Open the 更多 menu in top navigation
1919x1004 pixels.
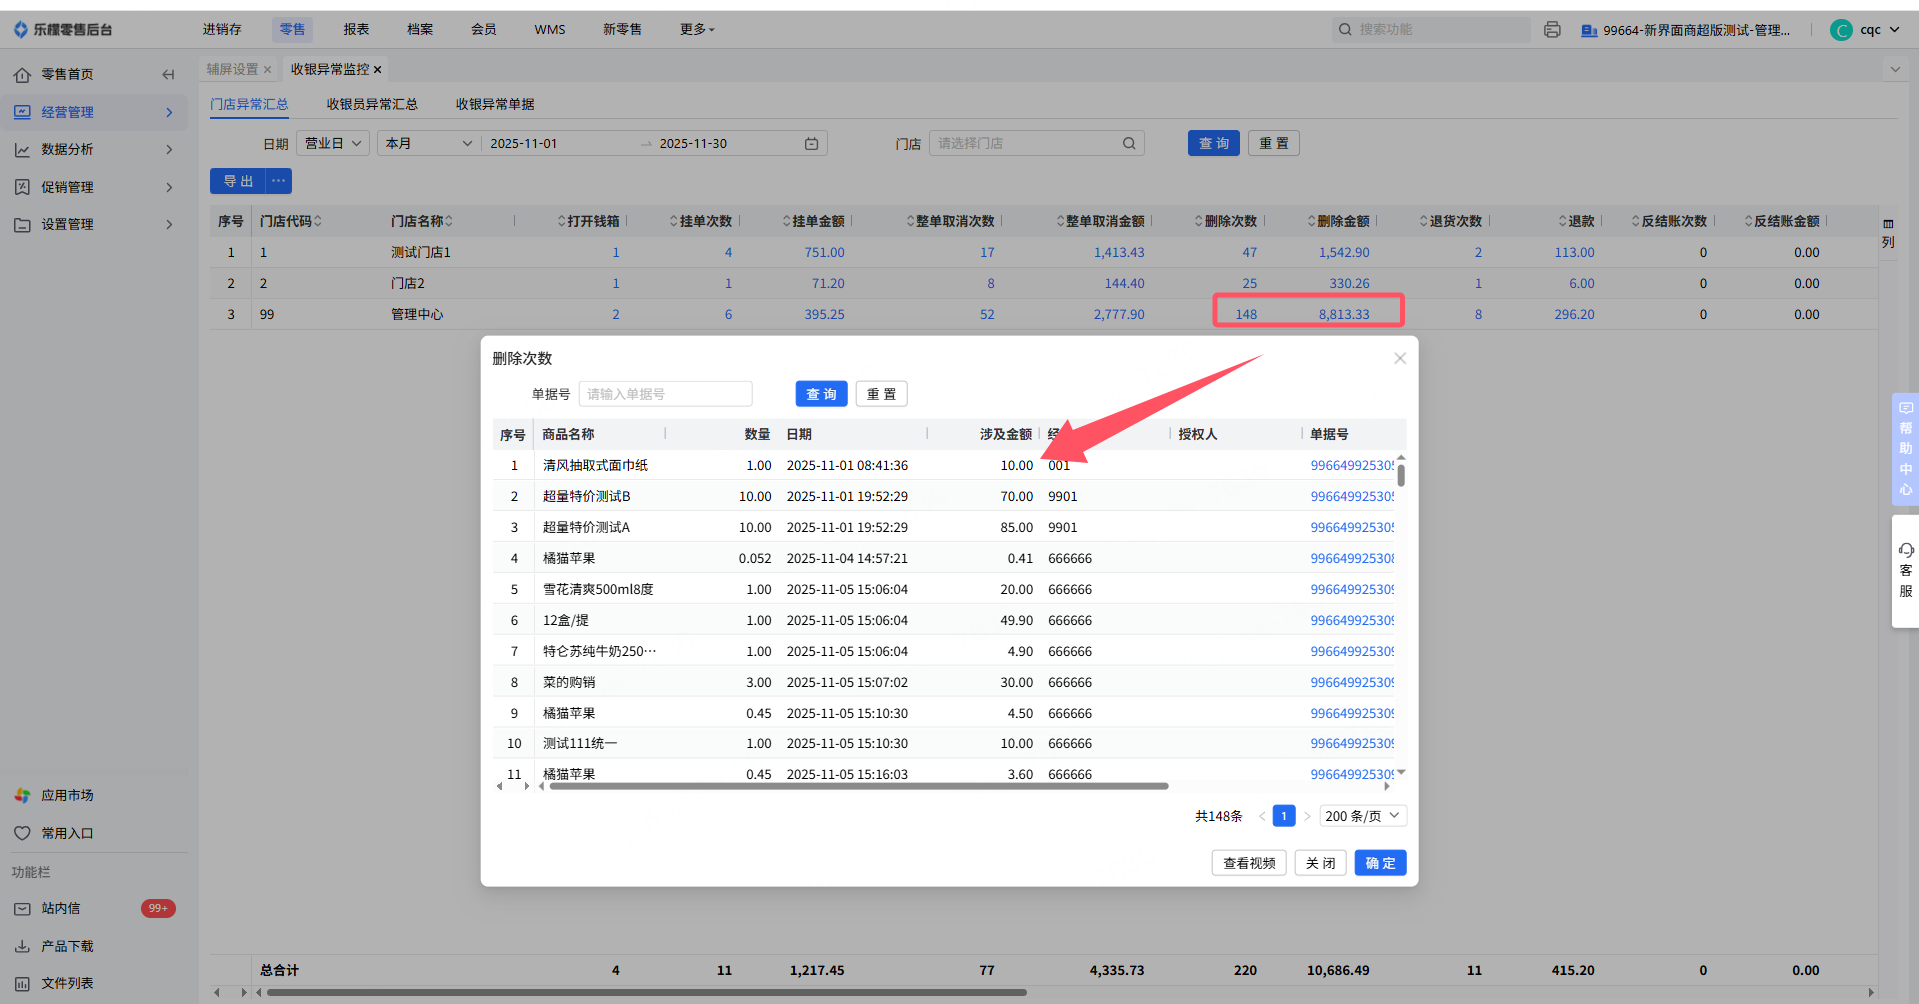pos(697,30)
